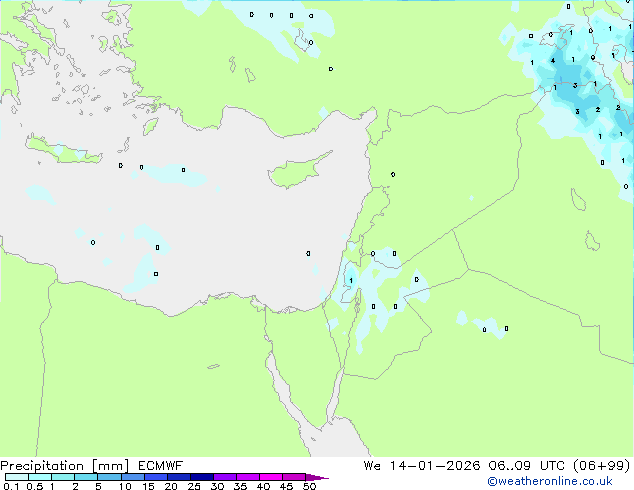Pick the 10–15 mm legend color swatch

pos(133,477)
